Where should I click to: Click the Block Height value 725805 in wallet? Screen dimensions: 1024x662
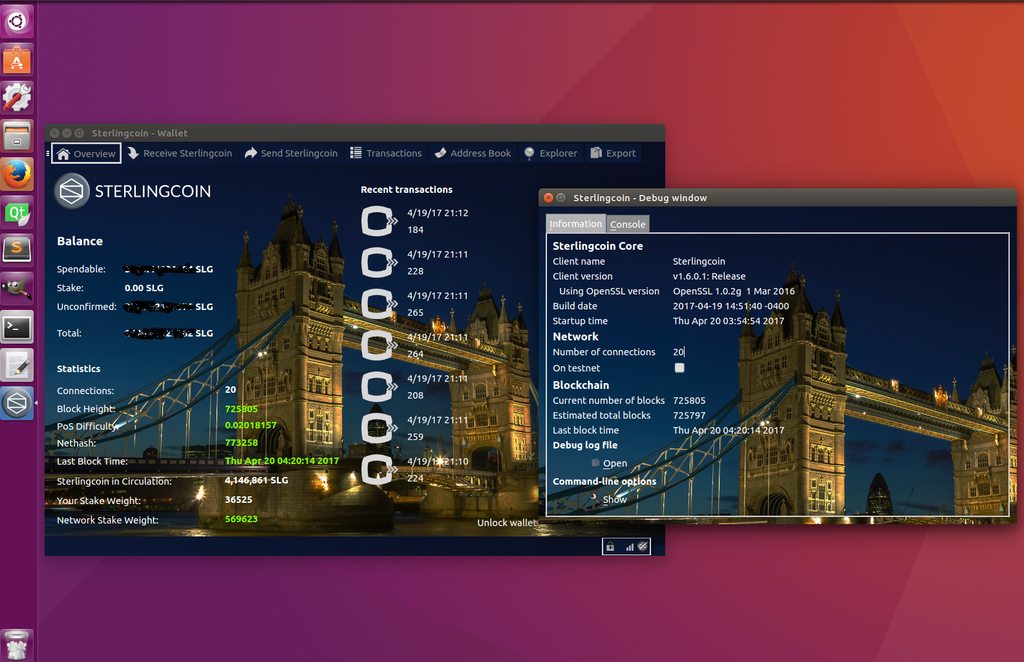241,409
